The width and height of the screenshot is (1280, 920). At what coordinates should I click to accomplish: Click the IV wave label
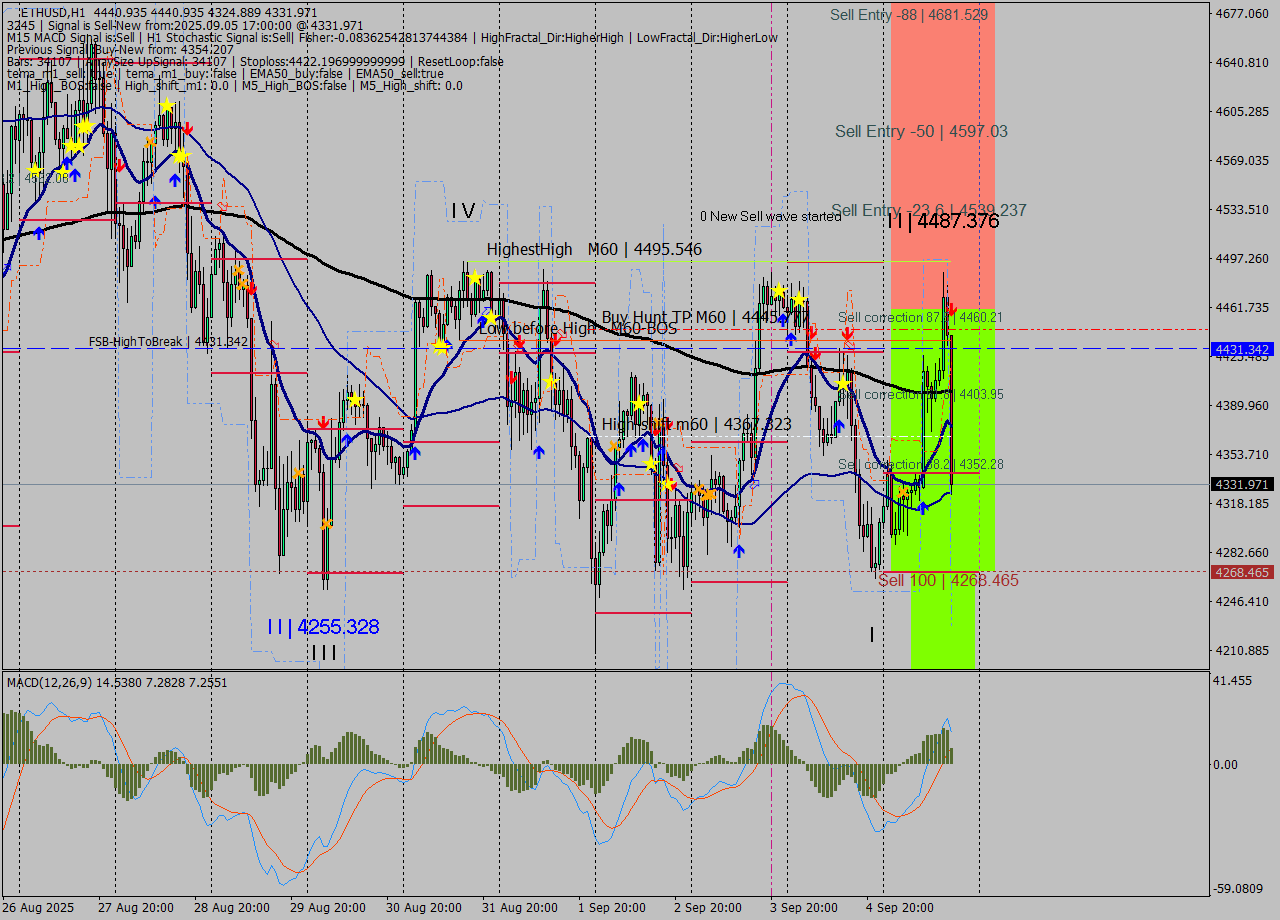pos(462,210)
